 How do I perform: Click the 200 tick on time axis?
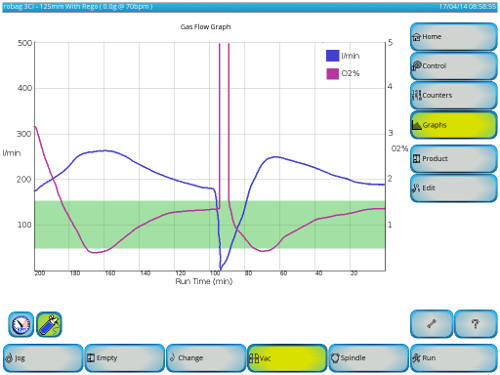(40, 273)
